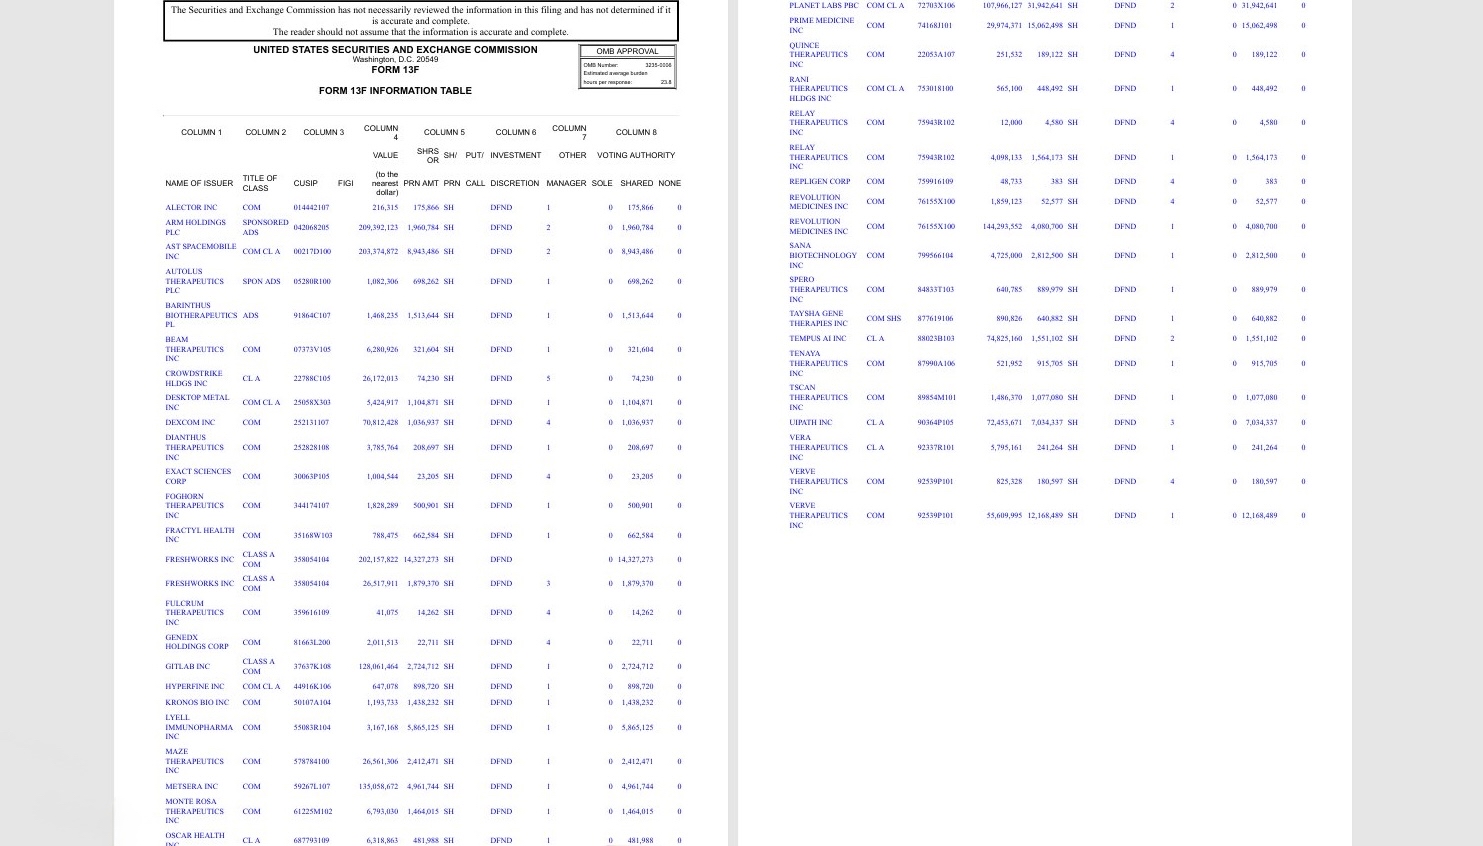Viewport: 1483px width, 846px height.
Task: Select SPONSORED ADS class for ARM Holdings
Action: coord(265,227)
